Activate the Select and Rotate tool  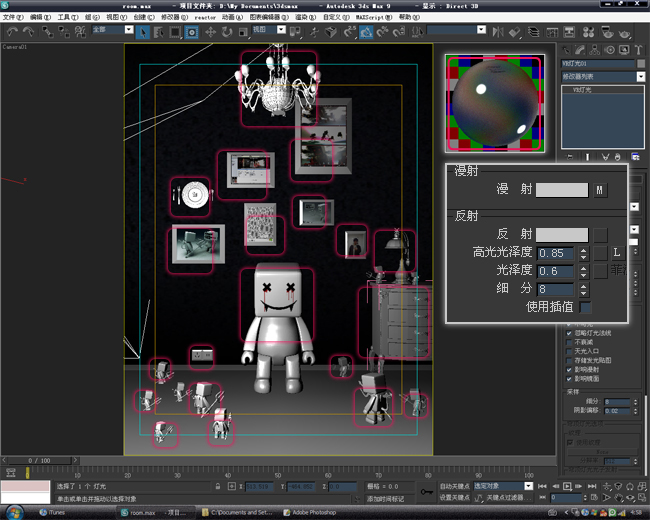227,32
